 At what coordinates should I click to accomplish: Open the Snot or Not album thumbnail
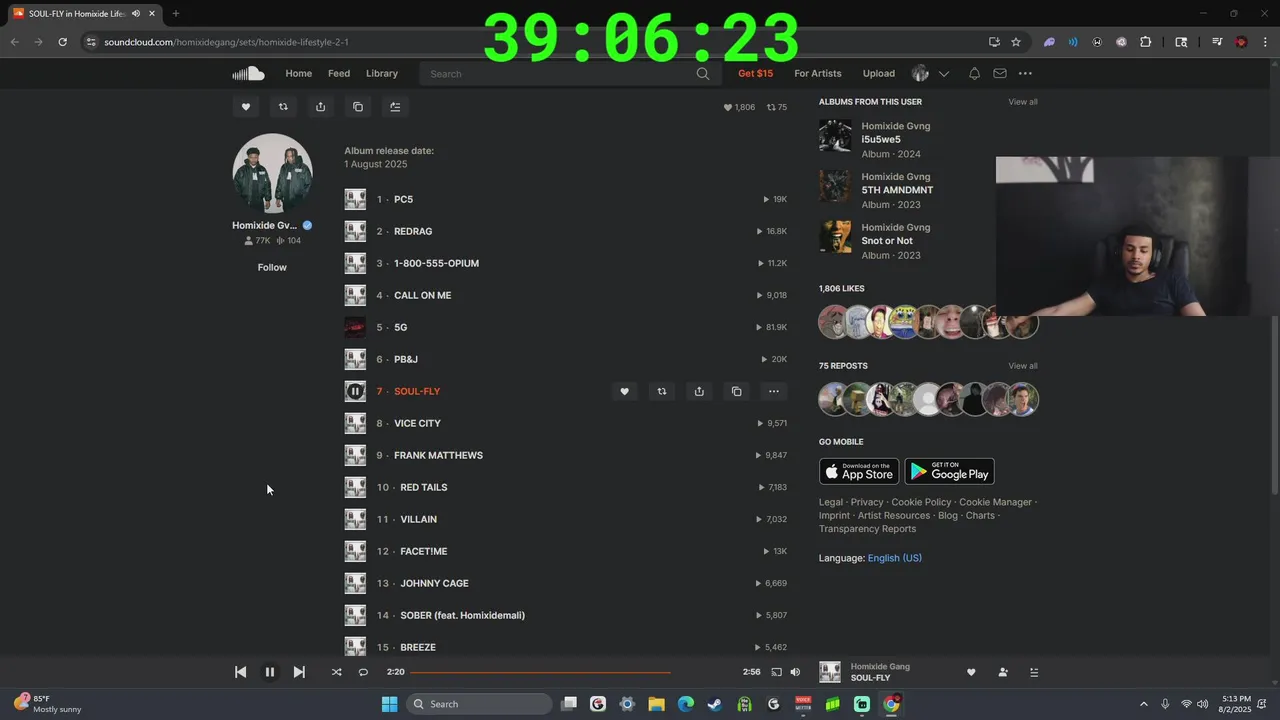(x=835, y=237)
